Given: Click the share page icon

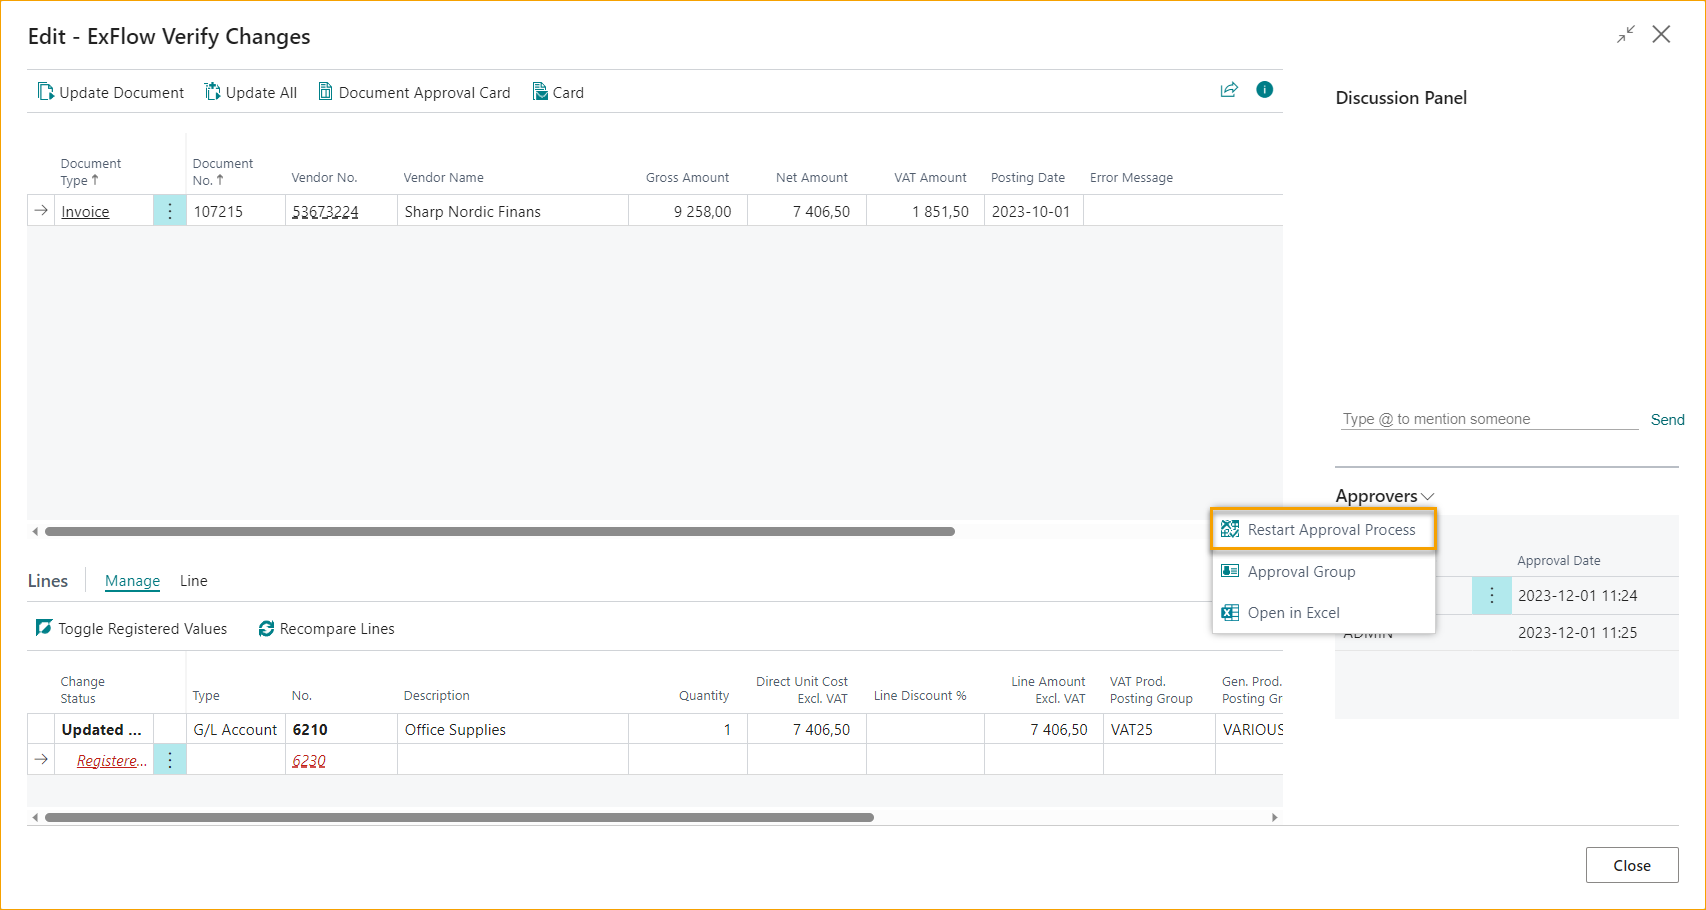Looking at the screenshot, I should [x=1229, y=90].
